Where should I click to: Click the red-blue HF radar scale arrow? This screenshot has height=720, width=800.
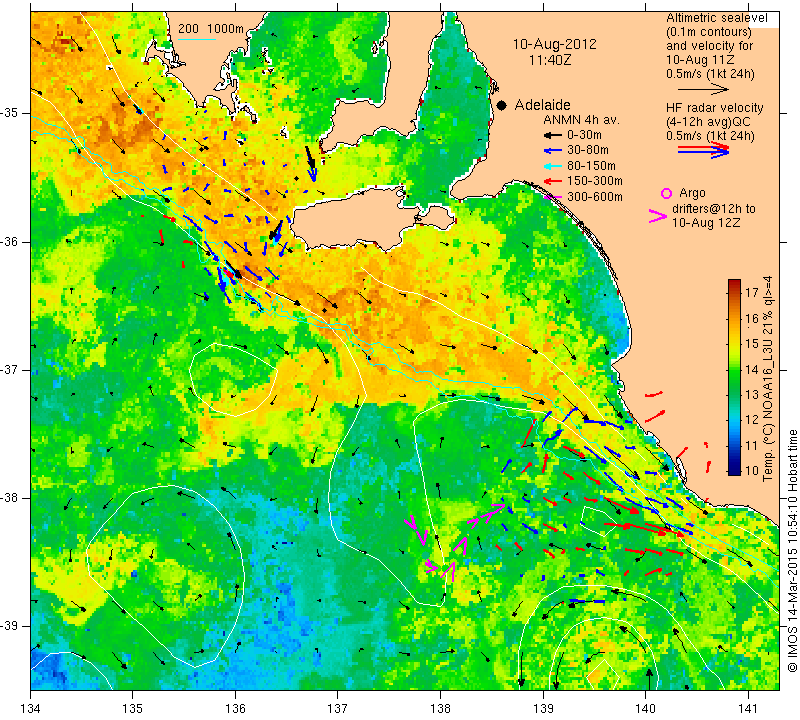pyautogui.click(x=703, y=150)
